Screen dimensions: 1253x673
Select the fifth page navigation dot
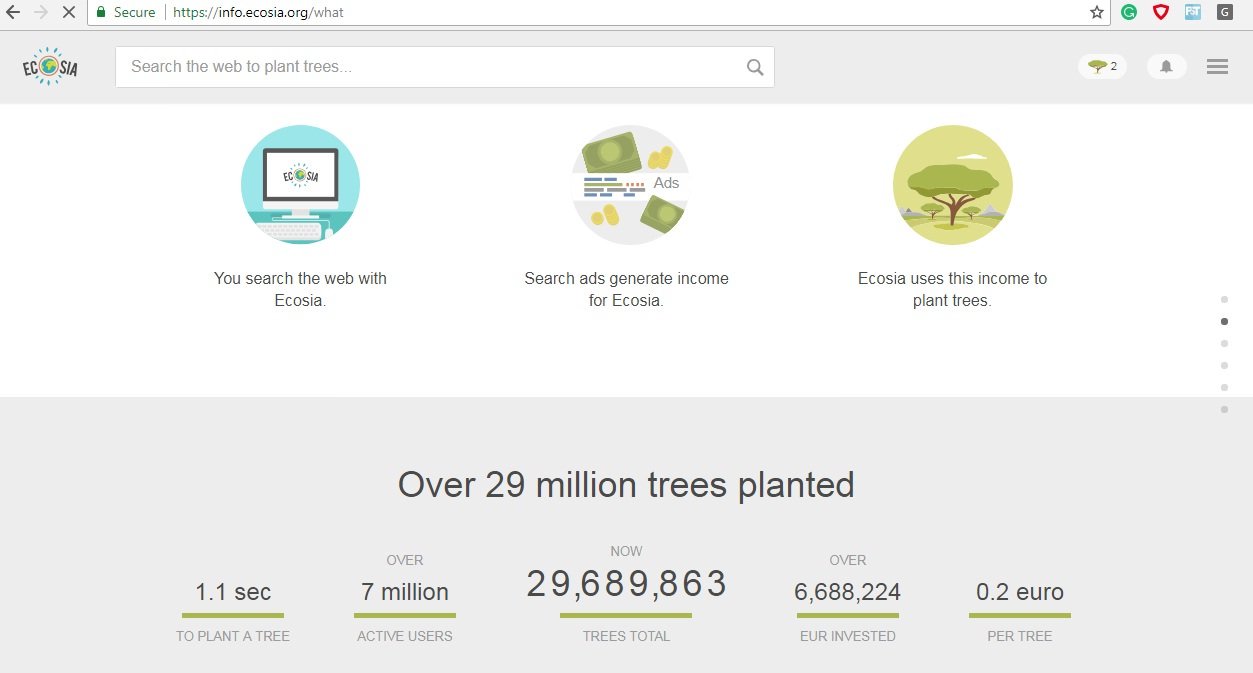click(1224, 388)
